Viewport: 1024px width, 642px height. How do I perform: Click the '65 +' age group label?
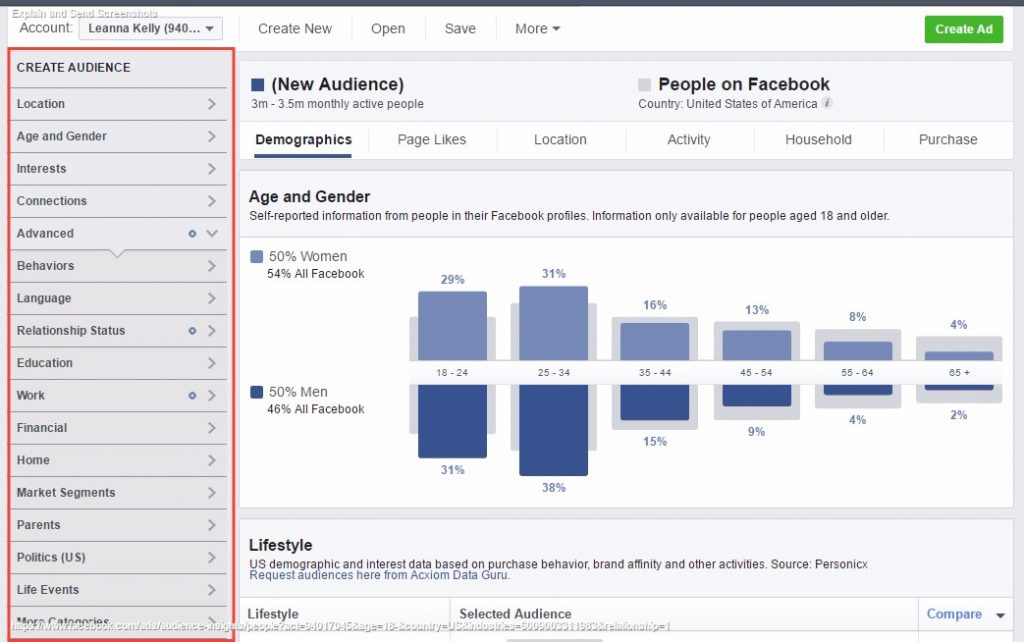coord(959,372)
